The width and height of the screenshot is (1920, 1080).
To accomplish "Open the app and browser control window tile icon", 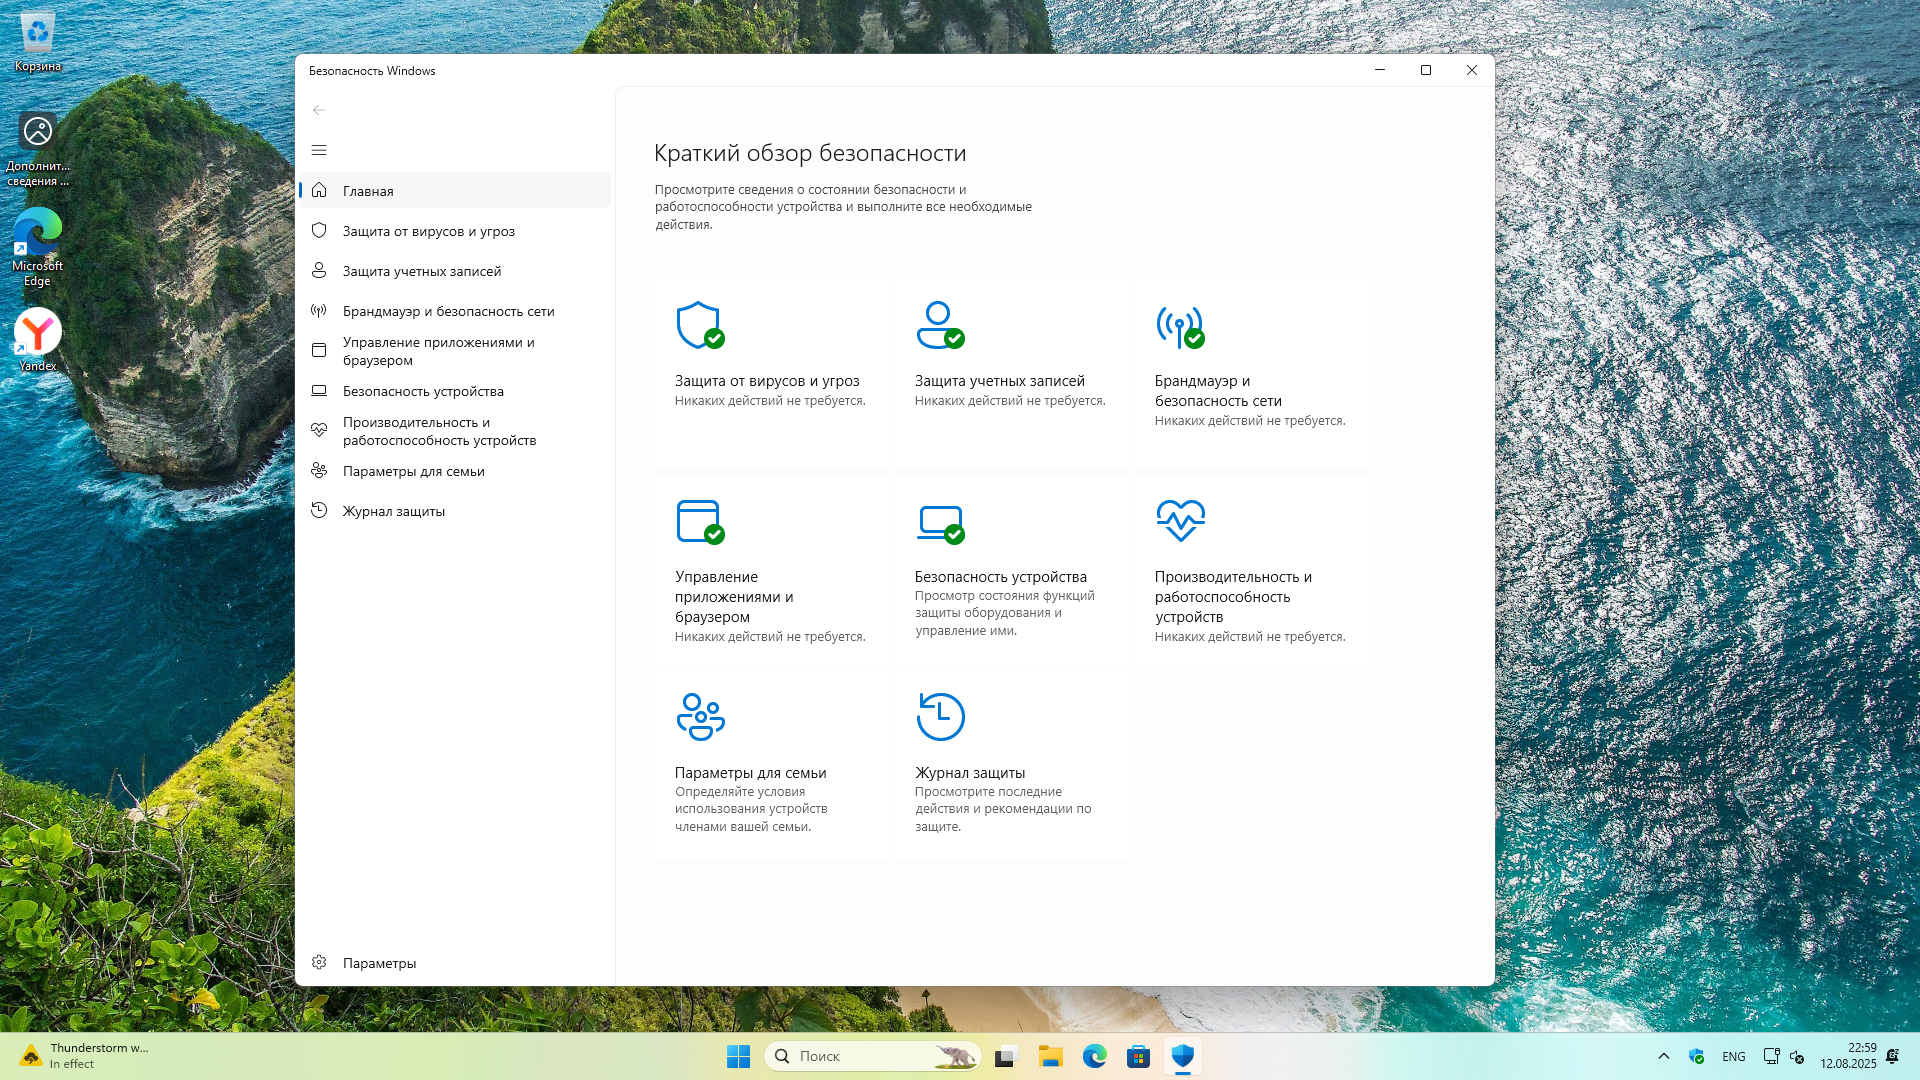I will click(x=699, y=521).
